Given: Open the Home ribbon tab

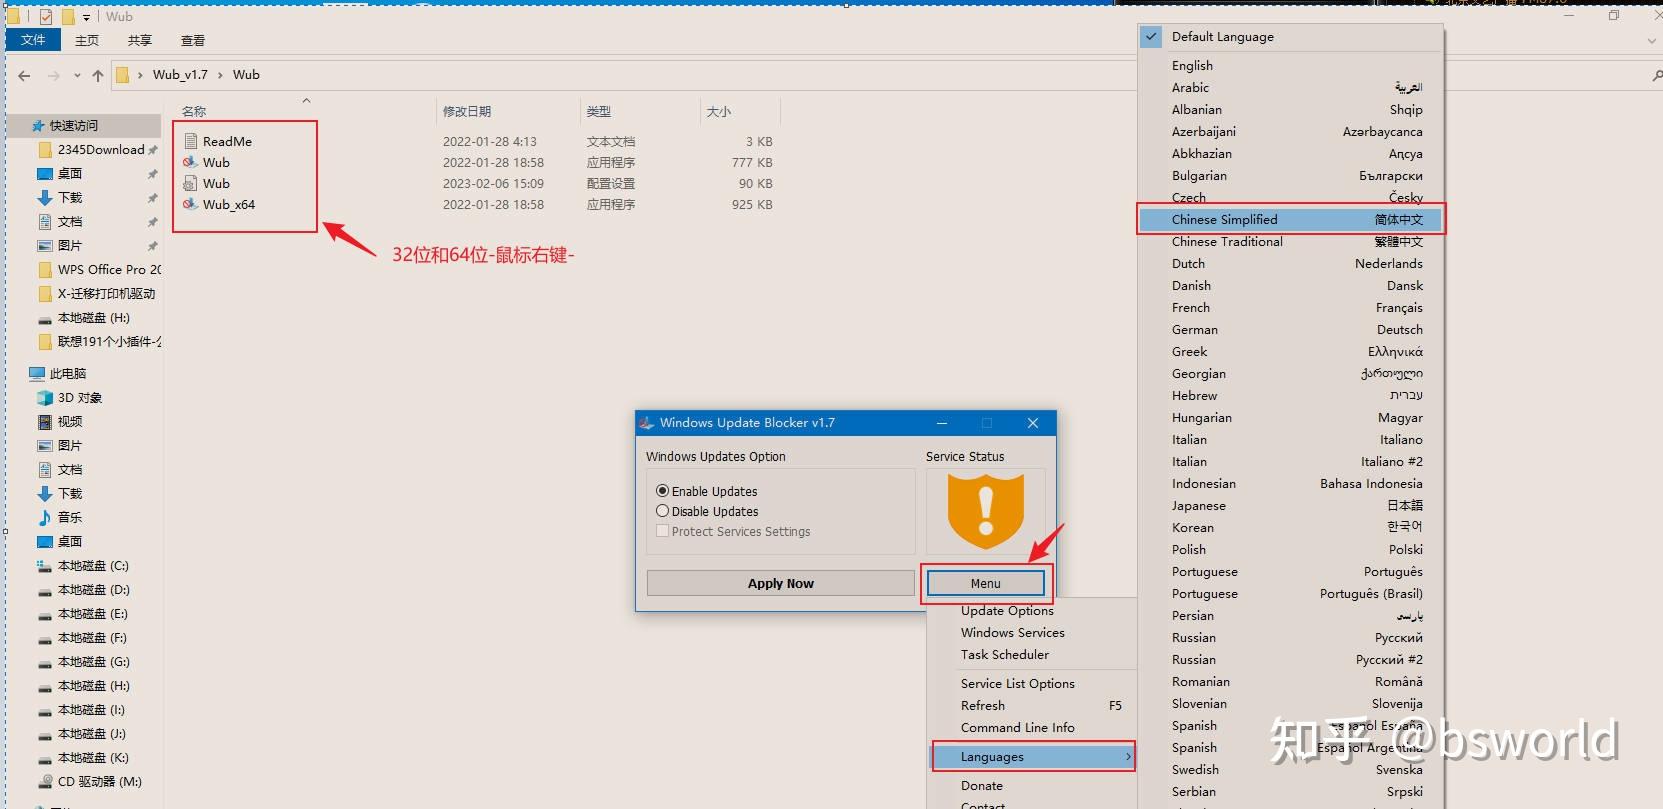Looking at the screenshot, I should [87, 40].
